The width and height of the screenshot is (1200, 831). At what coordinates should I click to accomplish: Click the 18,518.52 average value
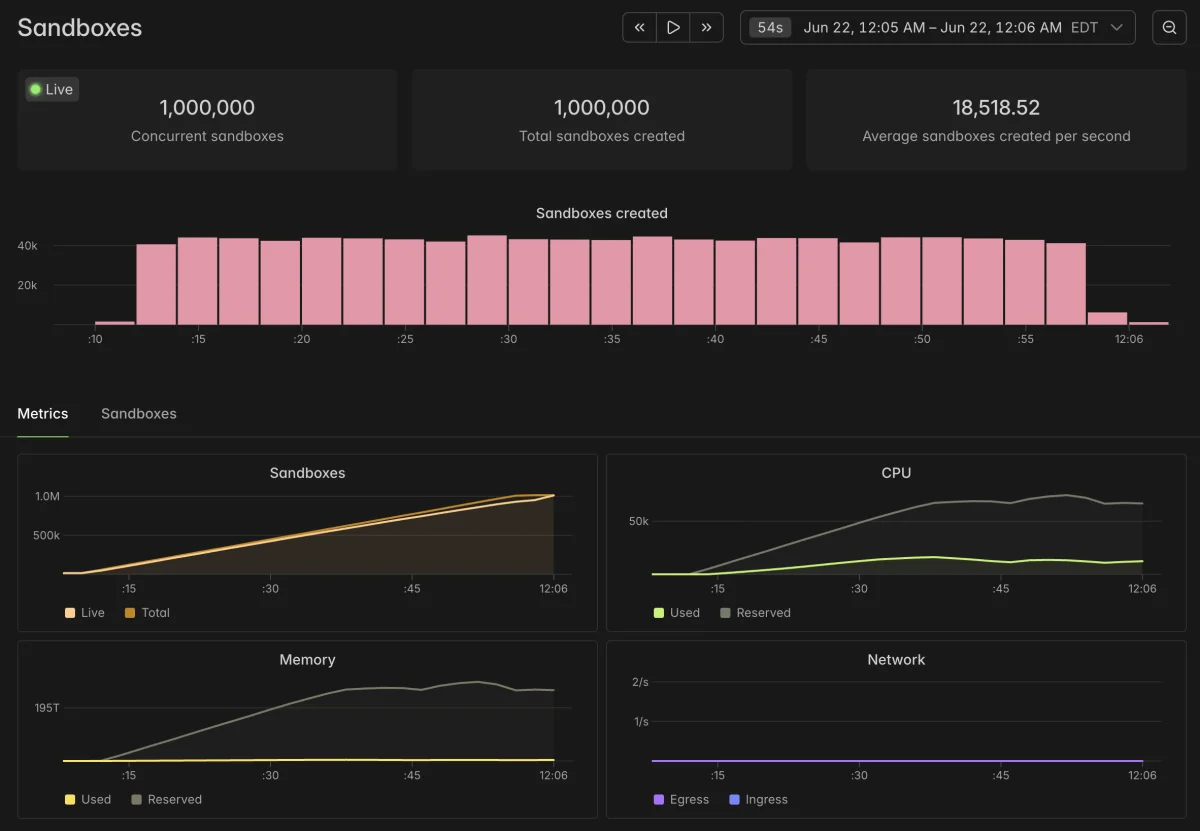click(x=996, y=107)
